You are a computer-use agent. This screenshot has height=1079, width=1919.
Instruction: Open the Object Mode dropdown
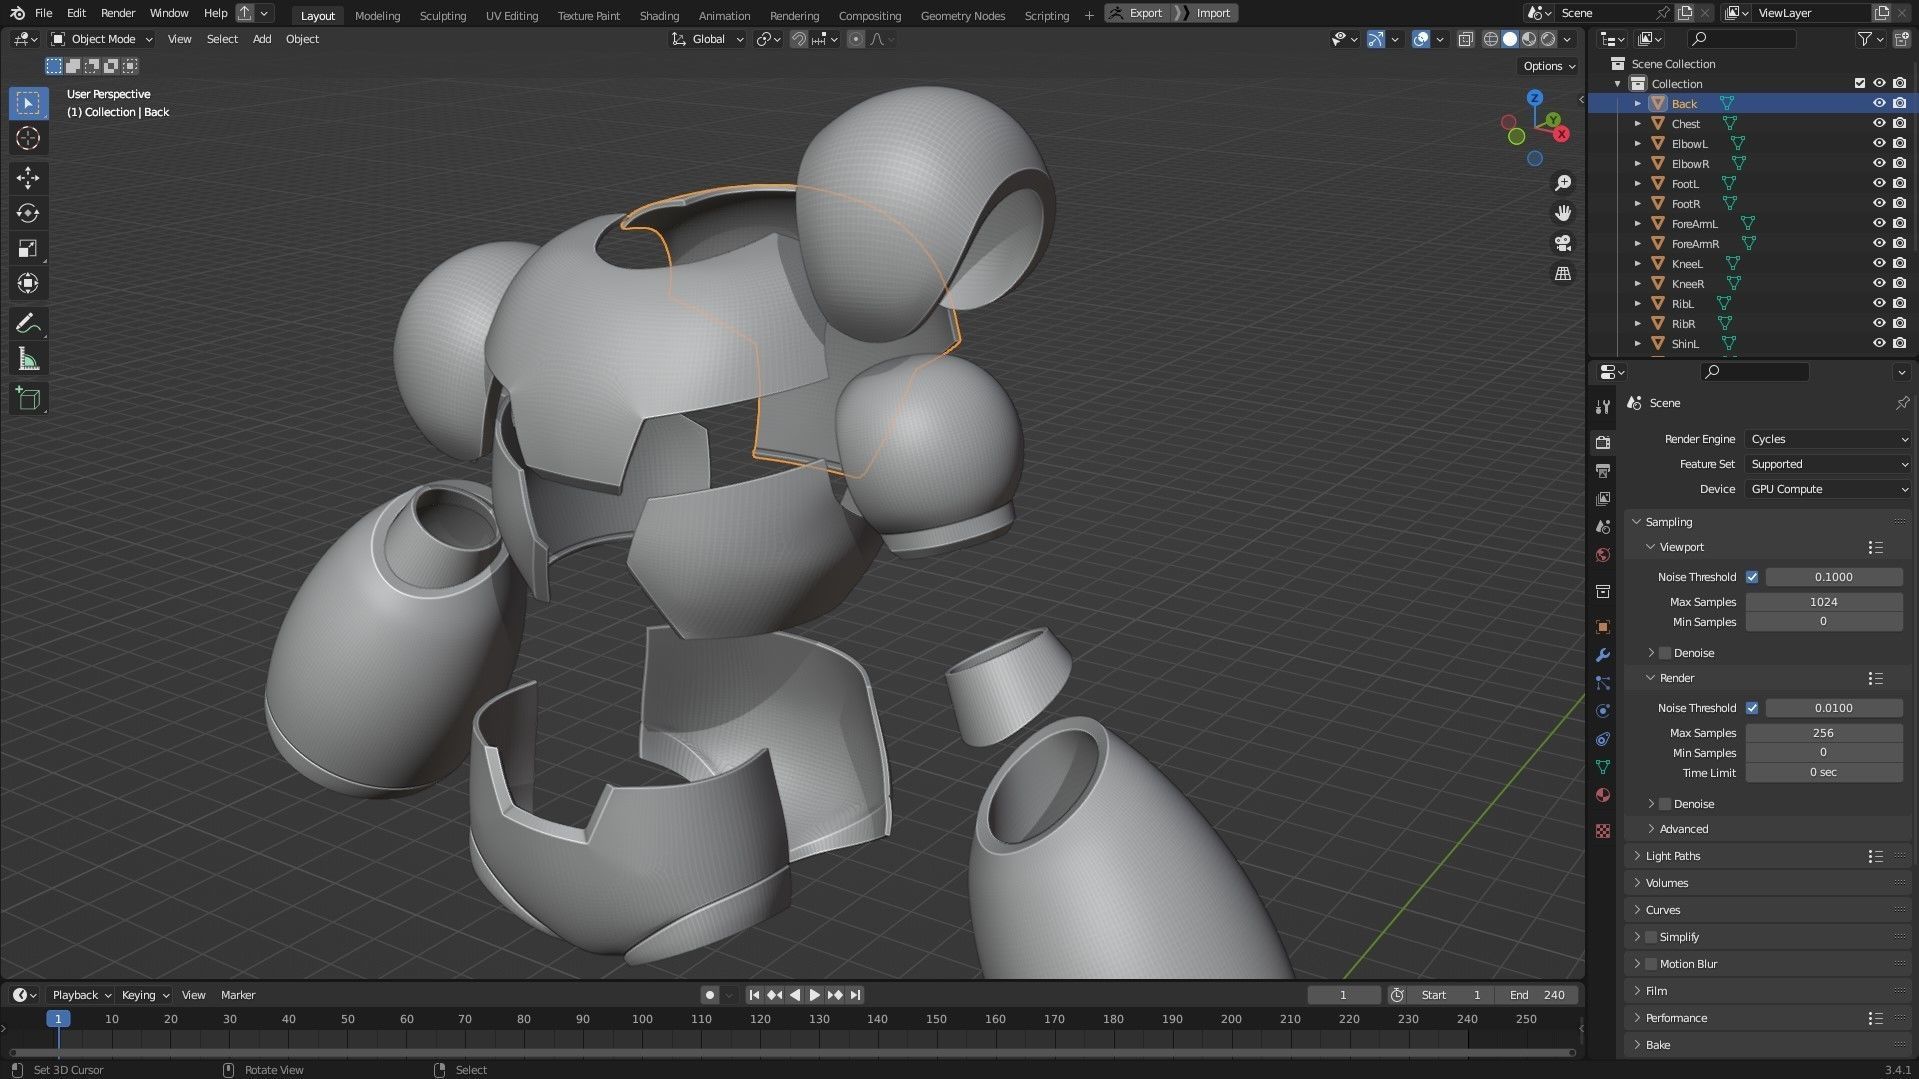pos(102,39)
